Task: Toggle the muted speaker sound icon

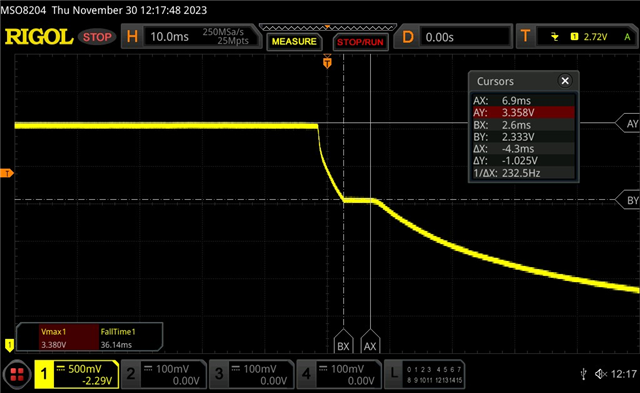Action: point(601,374)
